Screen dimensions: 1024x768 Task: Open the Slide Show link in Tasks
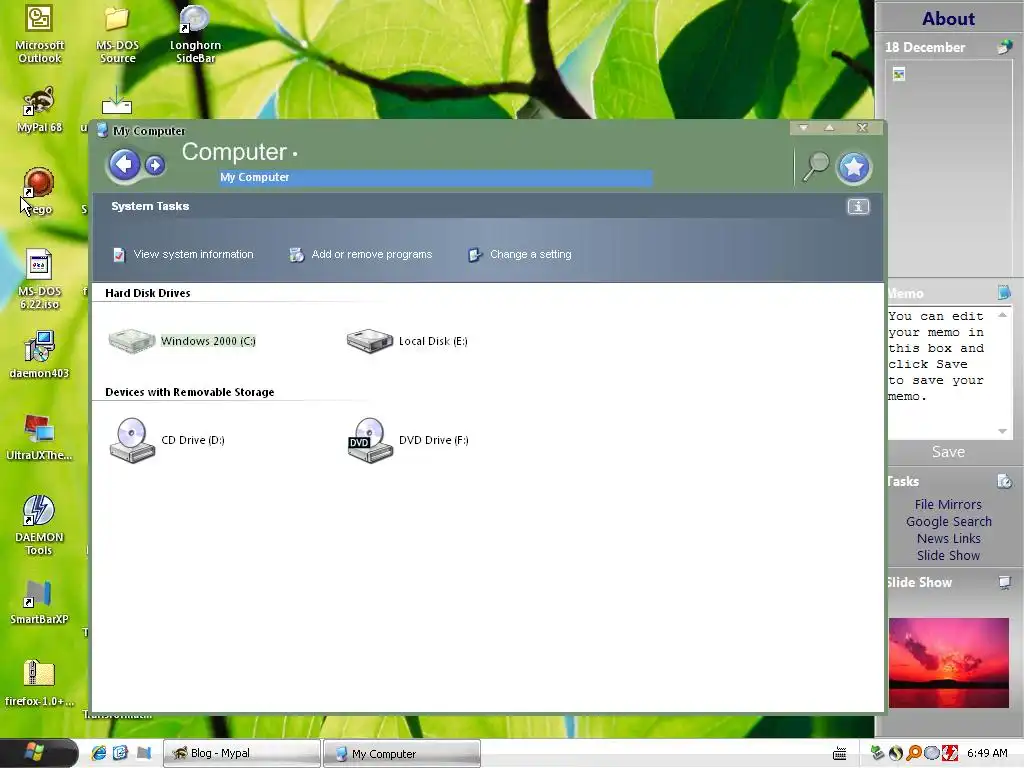(x=948, y=555)
